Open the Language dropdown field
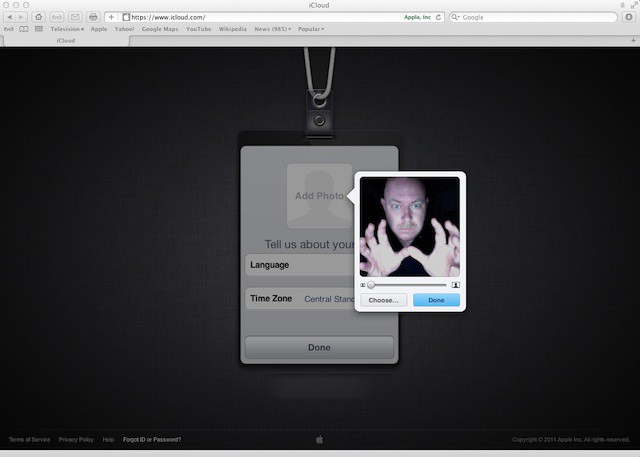640x457 pixels. [x=300, y=265]
